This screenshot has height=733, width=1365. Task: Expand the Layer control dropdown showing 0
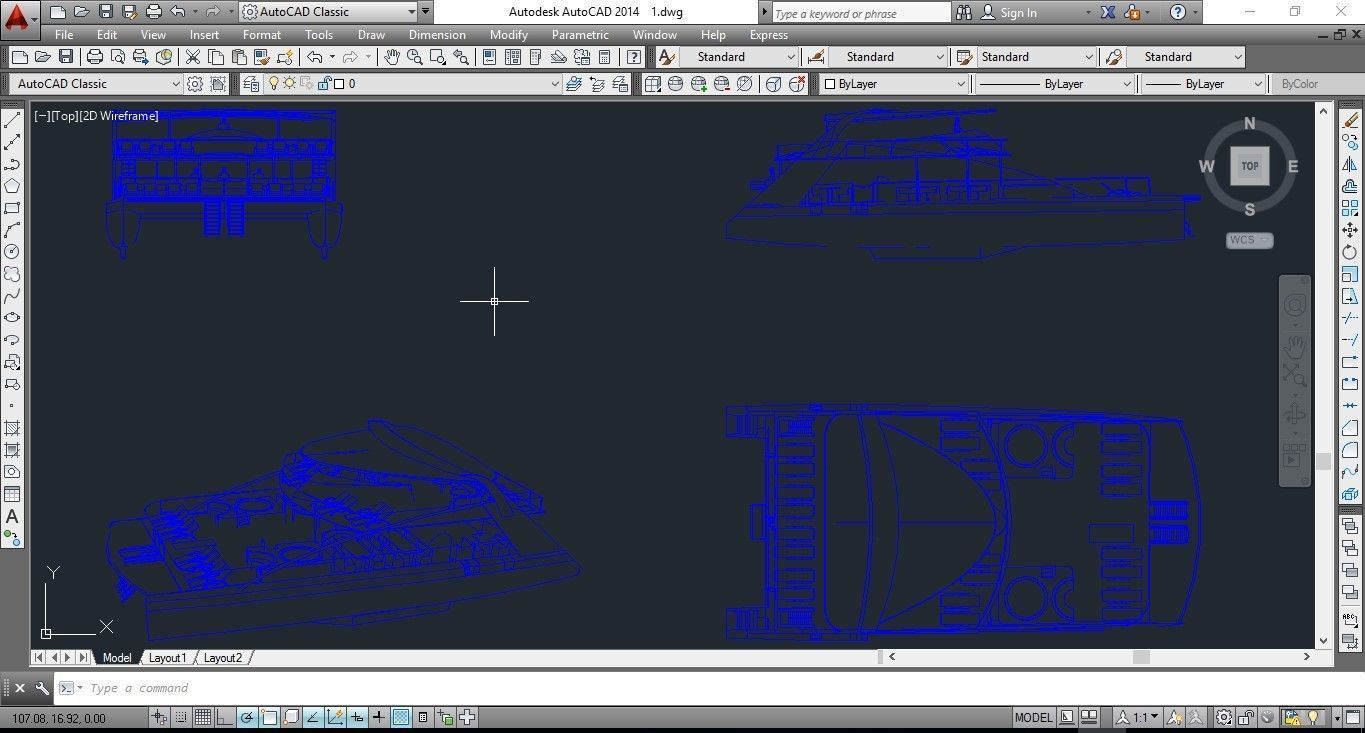(x=555, y=84)
